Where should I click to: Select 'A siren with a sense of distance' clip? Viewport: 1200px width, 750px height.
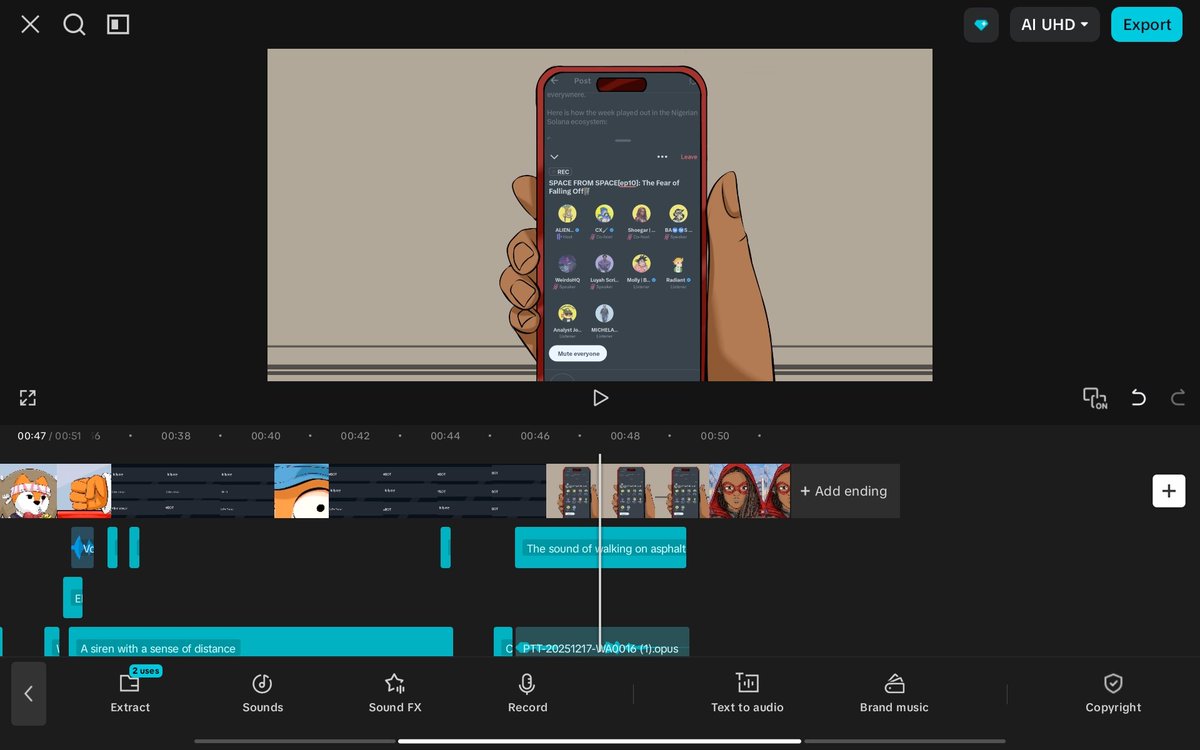pyautogui.click(x=260, y=642)
